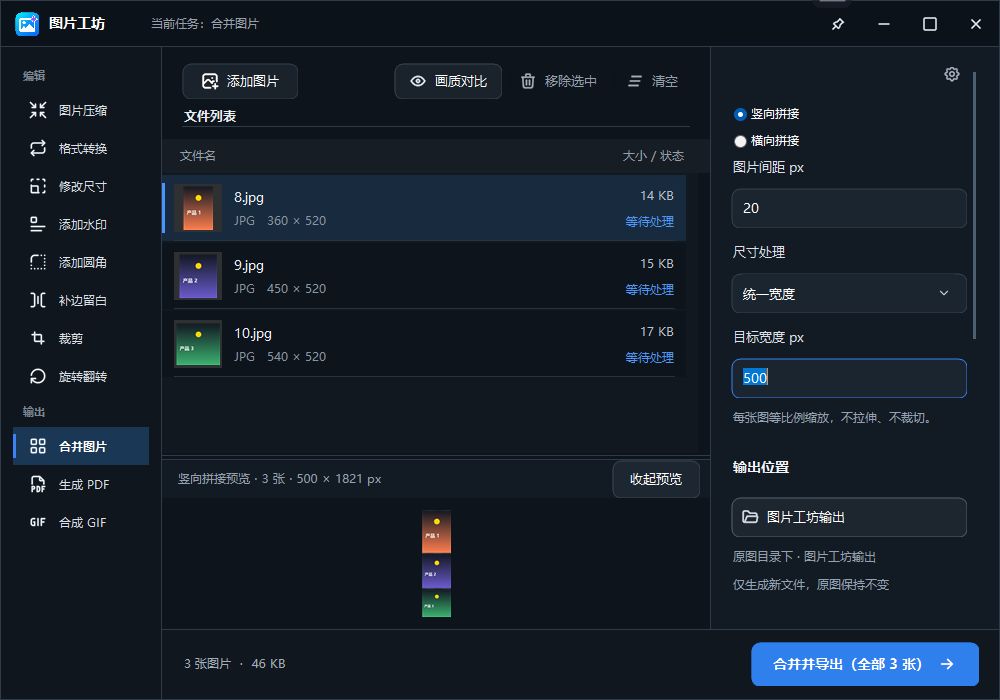Select the 9.jpg file row
The image size is (1000, 700).
coord(424,276)
